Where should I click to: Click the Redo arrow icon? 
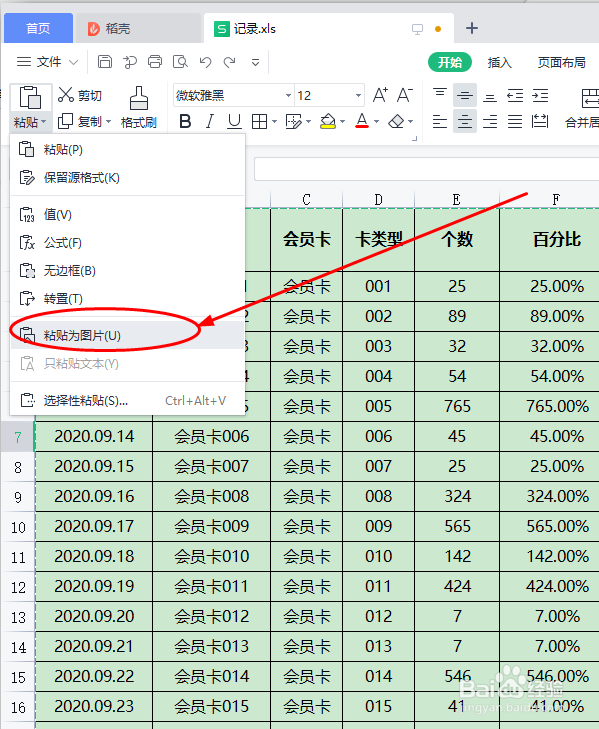pos(230,62)
